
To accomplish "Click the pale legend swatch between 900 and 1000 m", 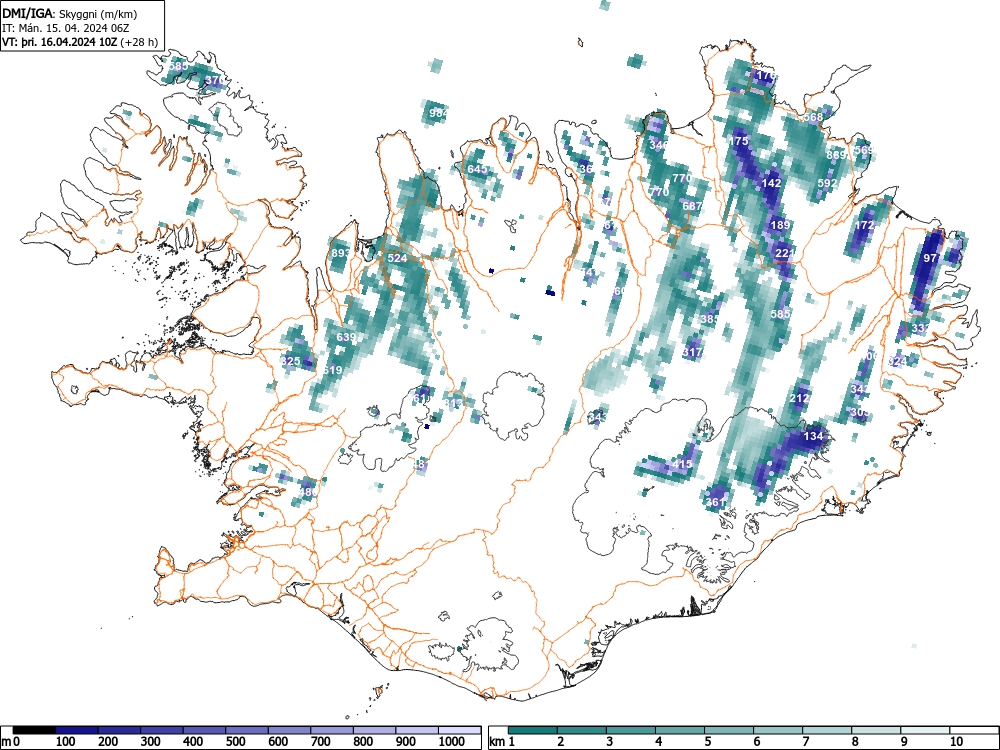I will point(417,730).
